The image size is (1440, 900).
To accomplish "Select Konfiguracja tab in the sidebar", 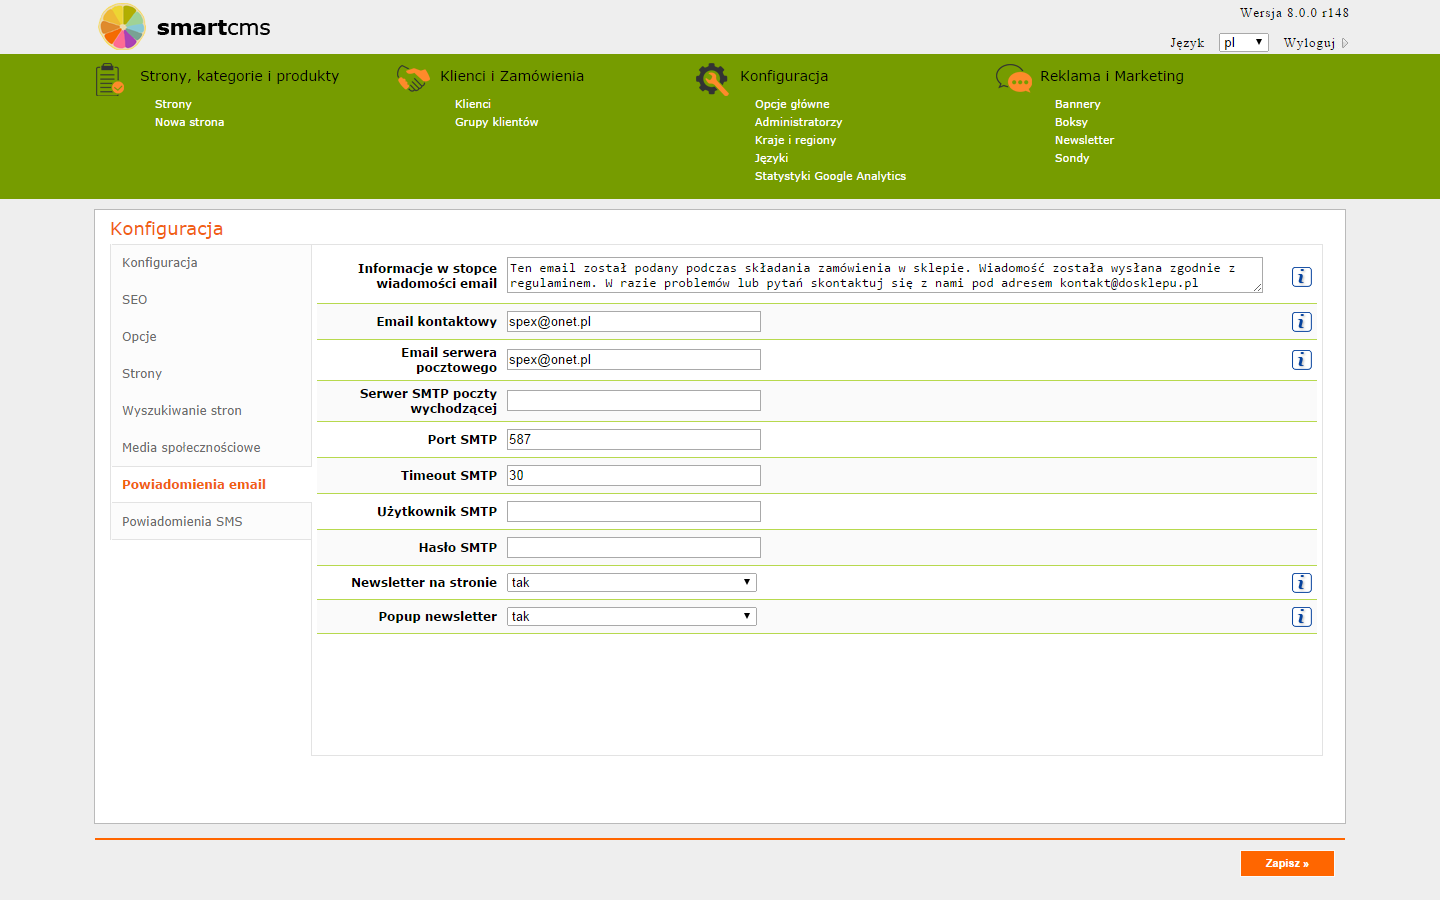I will click(x=211, y=263).
